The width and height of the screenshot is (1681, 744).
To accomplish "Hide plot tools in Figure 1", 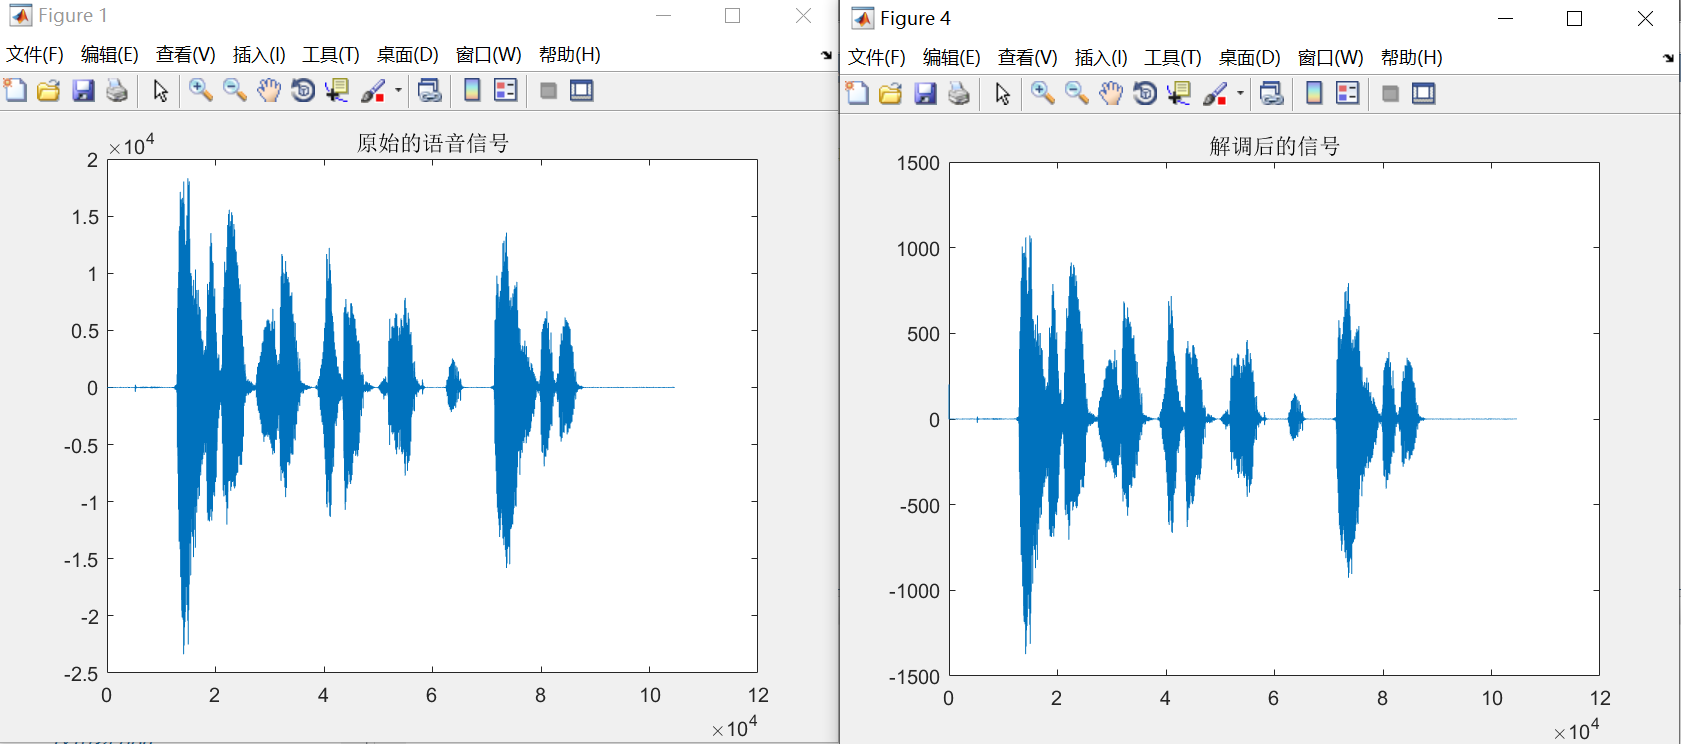I will tap(548, 91).
